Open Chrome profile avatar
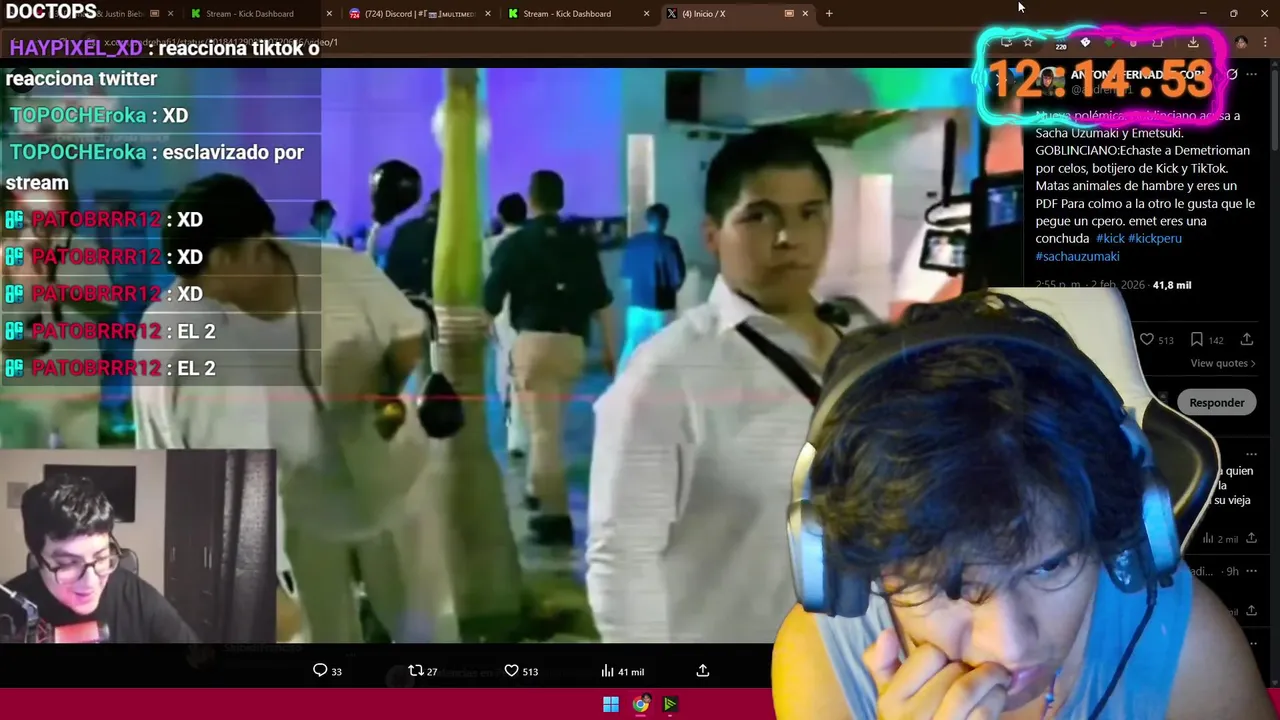1280x720 pixels. pos(1241,43)
